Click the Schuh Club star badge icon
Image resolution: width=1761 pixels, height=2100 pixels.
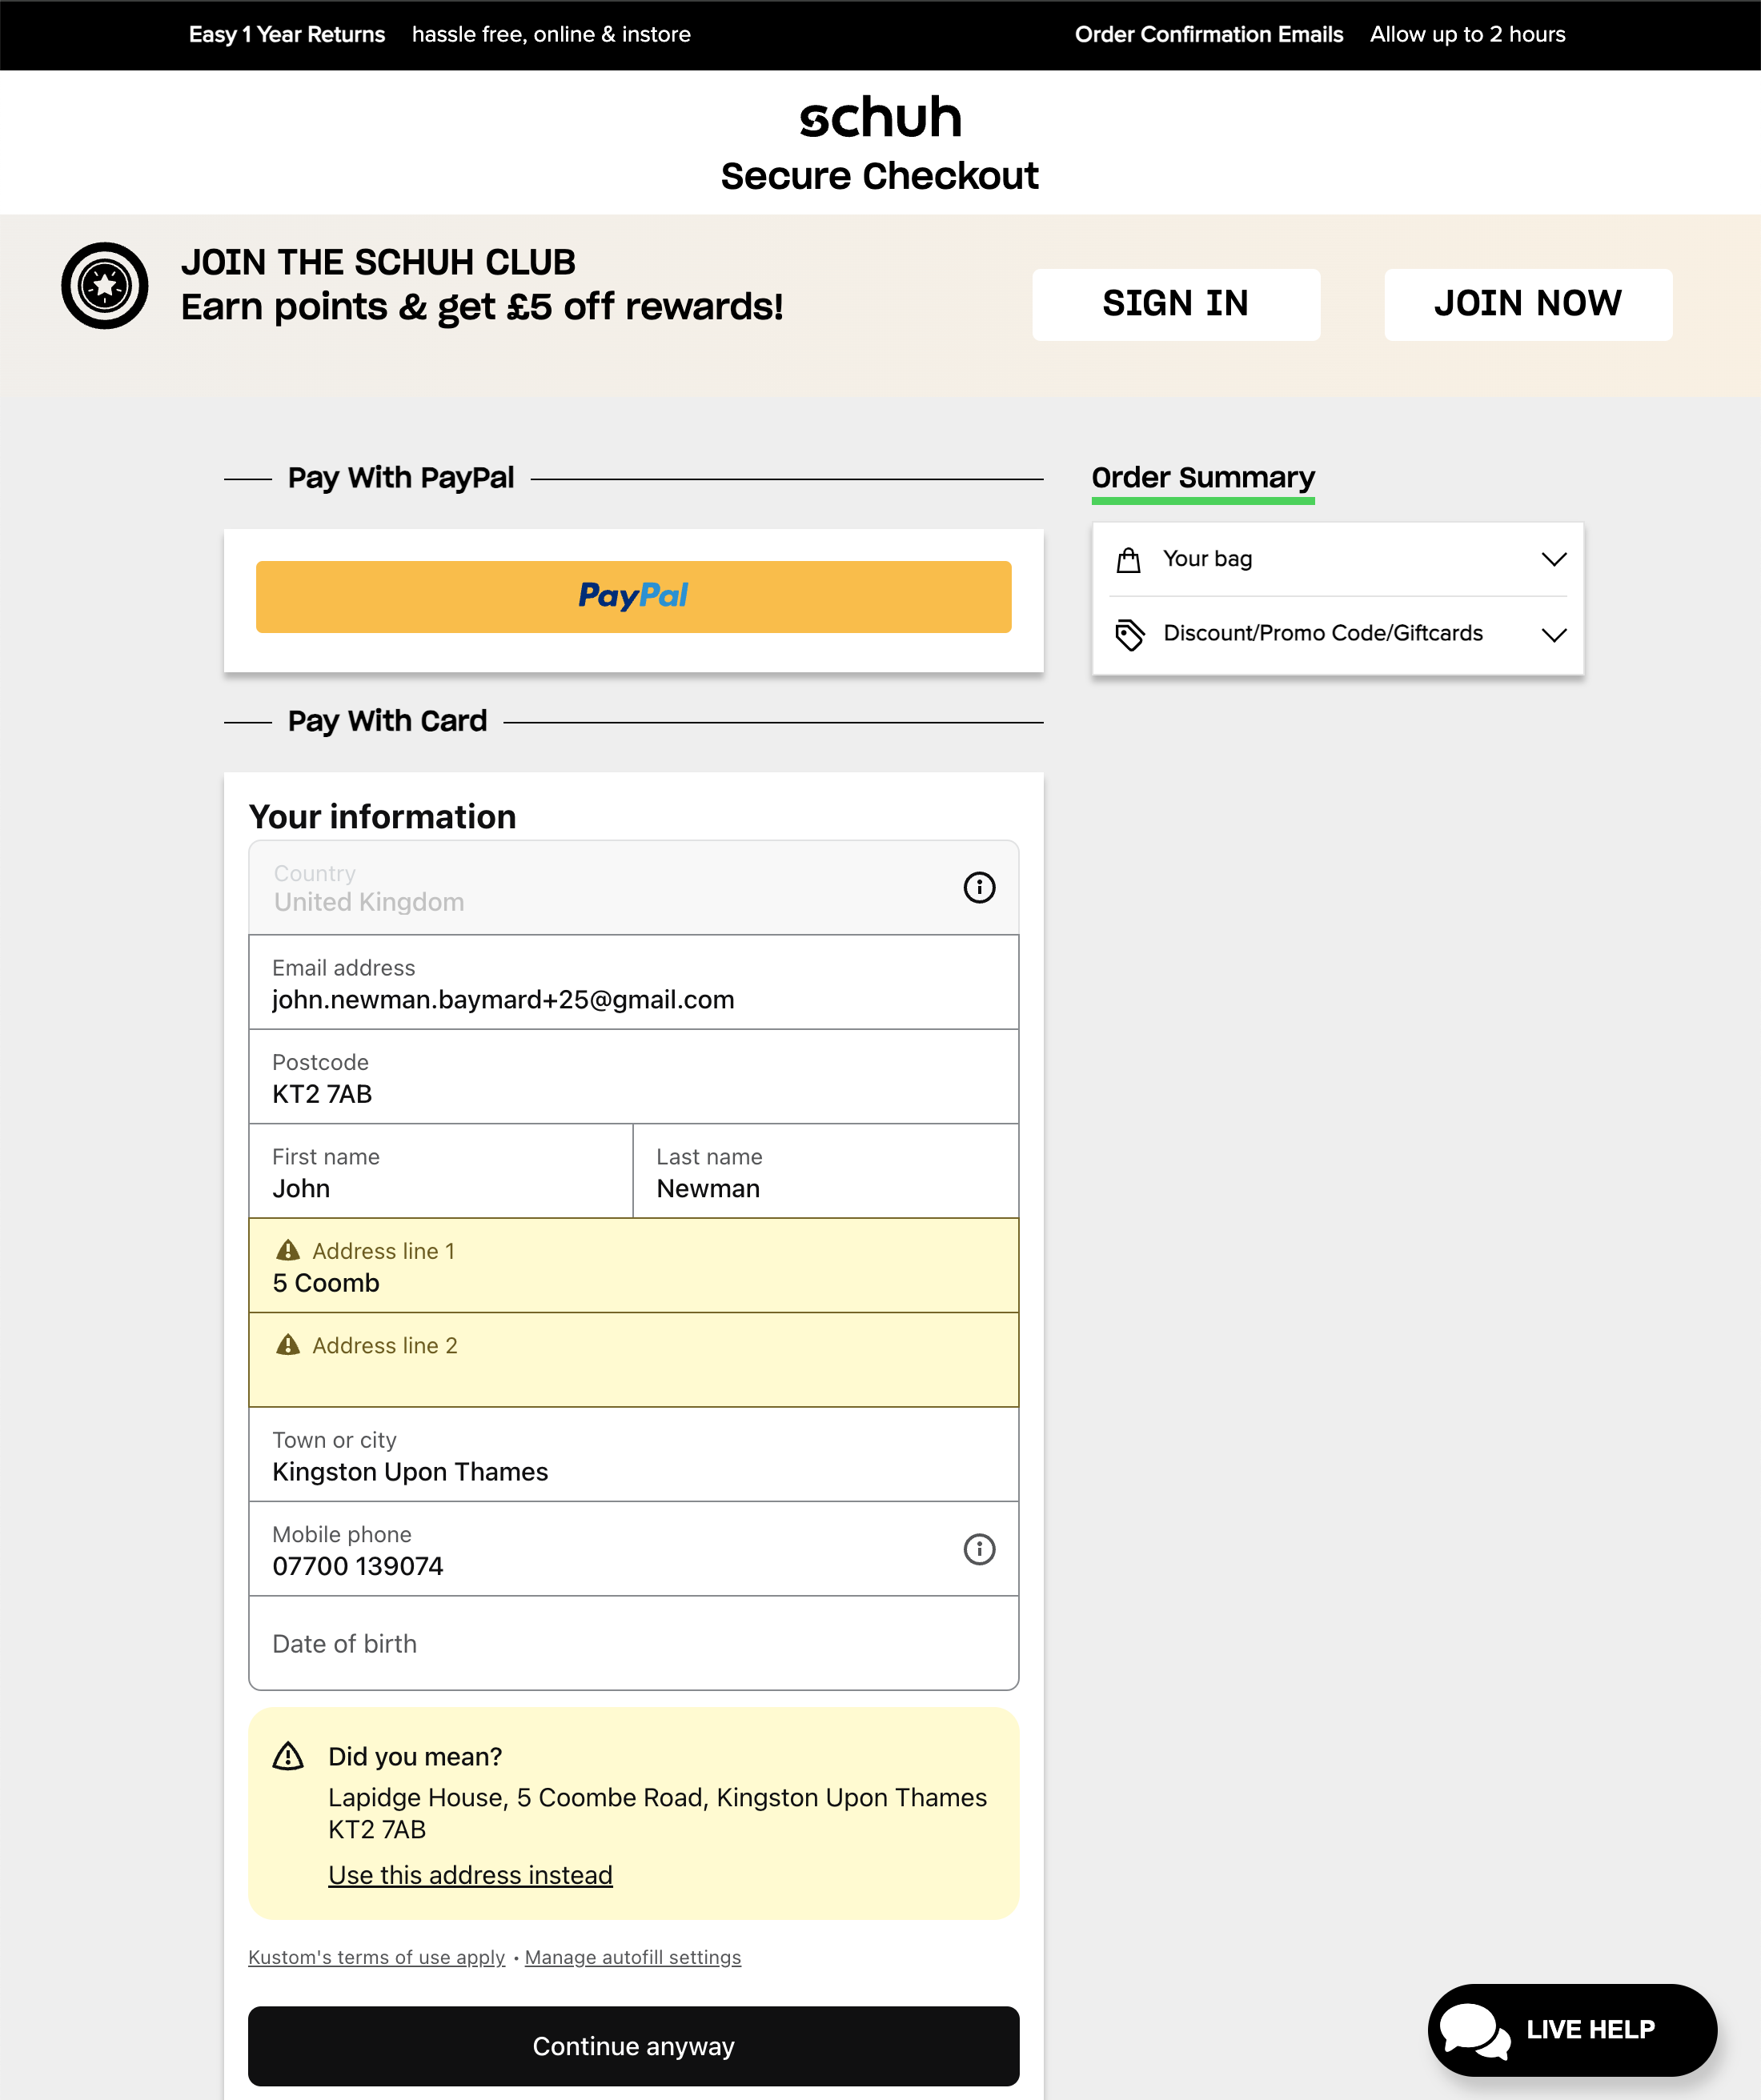[x=105, y=286]
